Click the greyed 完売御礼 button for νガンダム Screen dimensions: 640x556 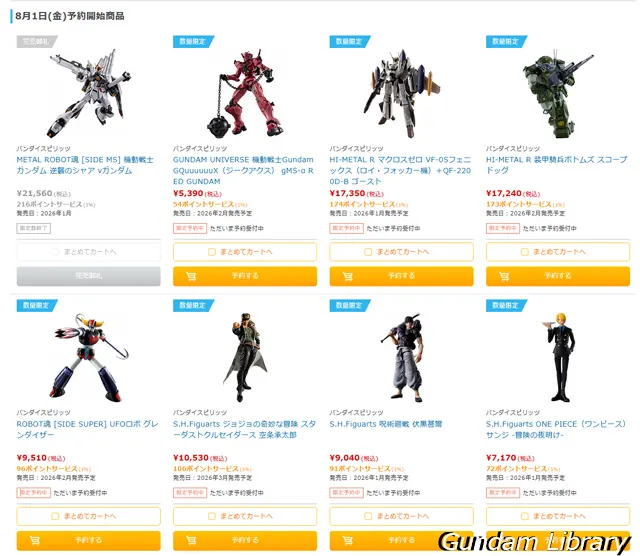tap(89, 276)
